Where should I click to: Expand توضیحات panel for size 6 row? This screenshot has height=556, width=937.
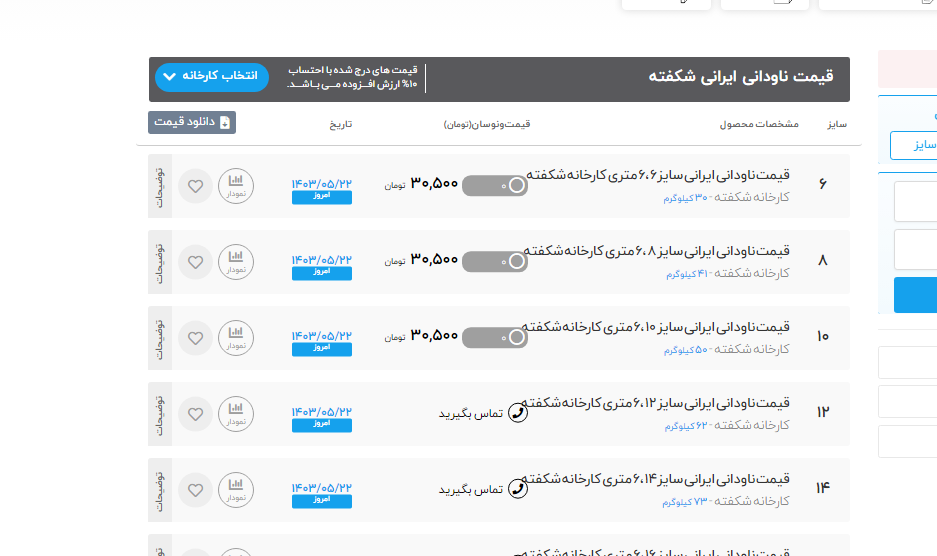pos(160,186)
